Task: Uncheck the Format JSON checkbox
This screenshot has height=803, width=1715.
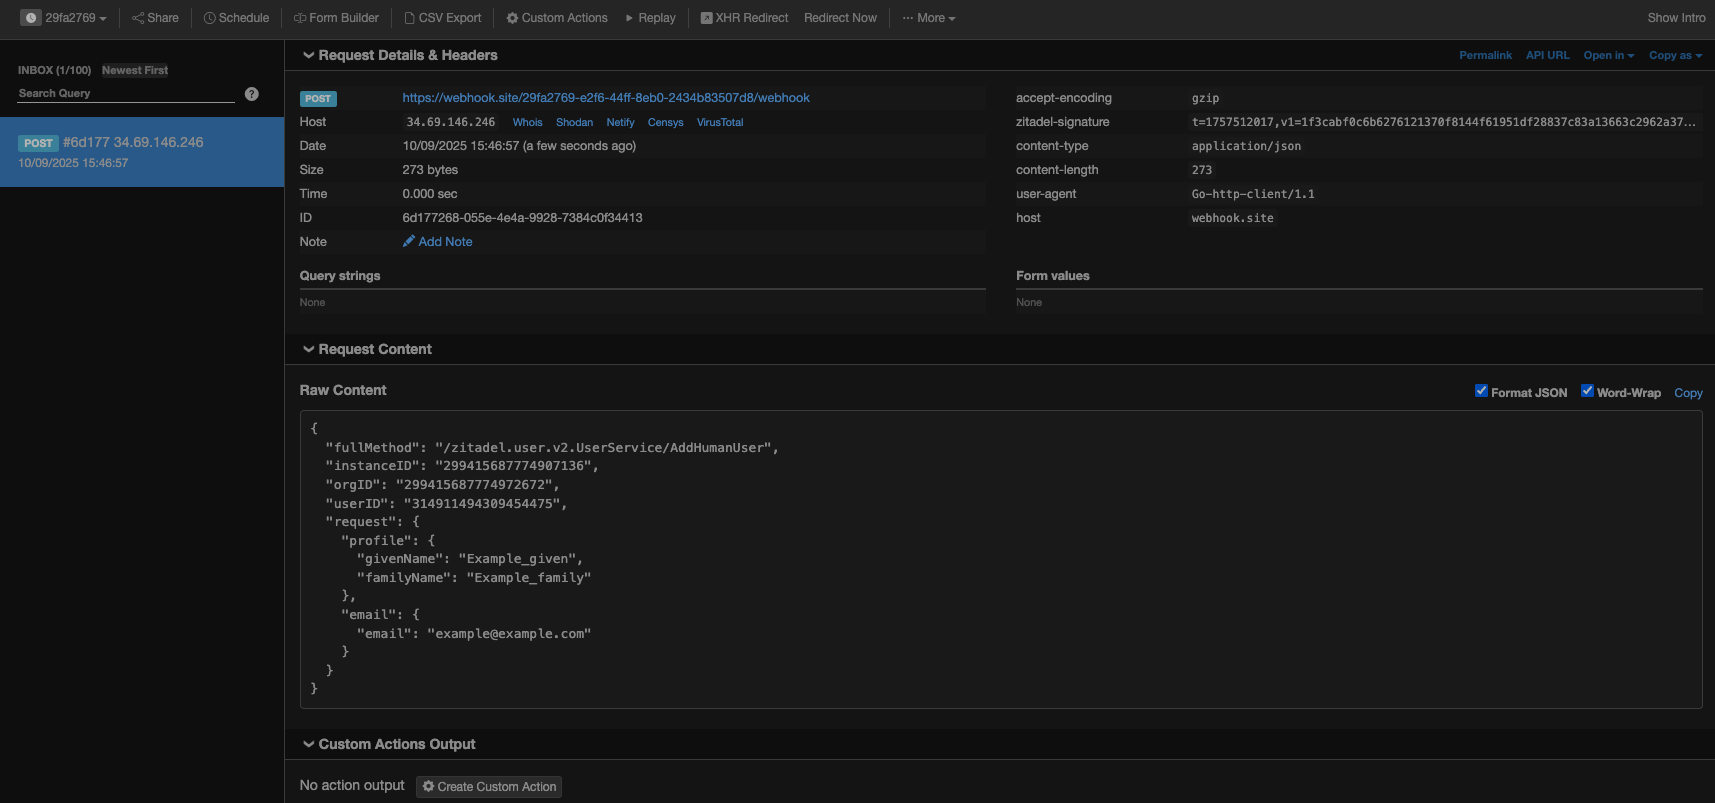Action: point(1481,391)
